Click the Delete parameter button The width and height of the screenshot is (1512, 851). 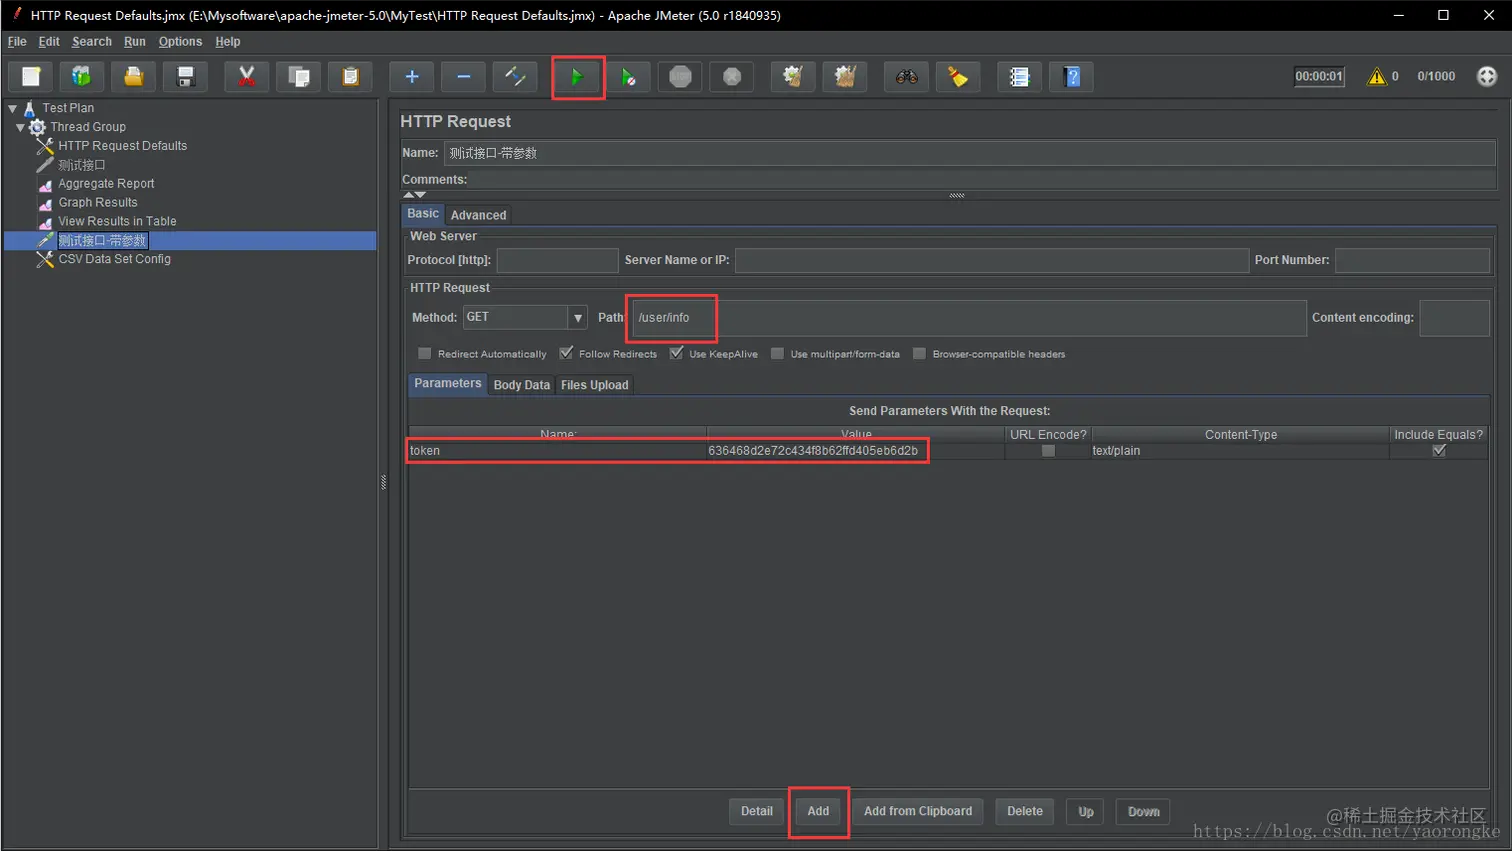click(x=1025, y=812)
